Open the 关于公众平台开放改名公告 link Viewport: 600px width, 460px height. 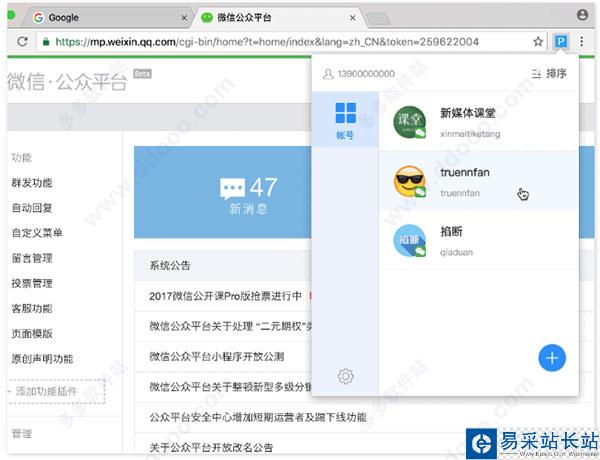pyautogui.click(x=211, y=447)
